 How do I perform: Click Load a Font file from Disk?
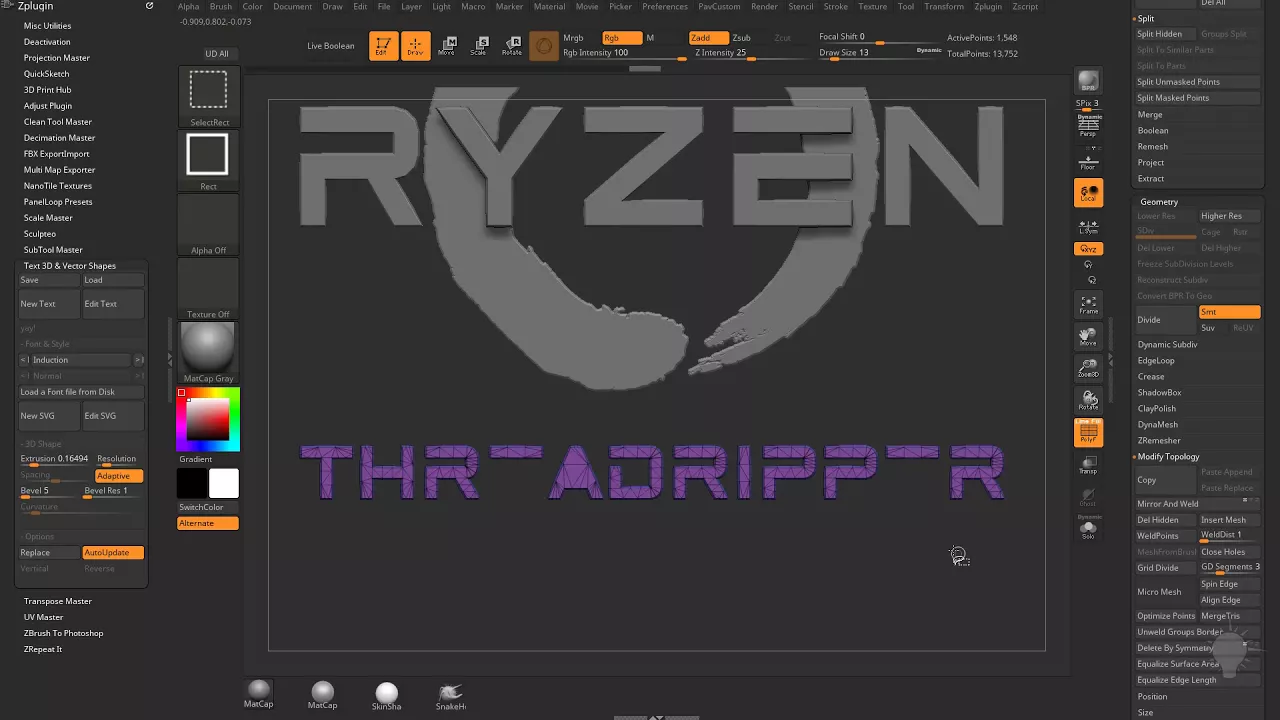81,392
